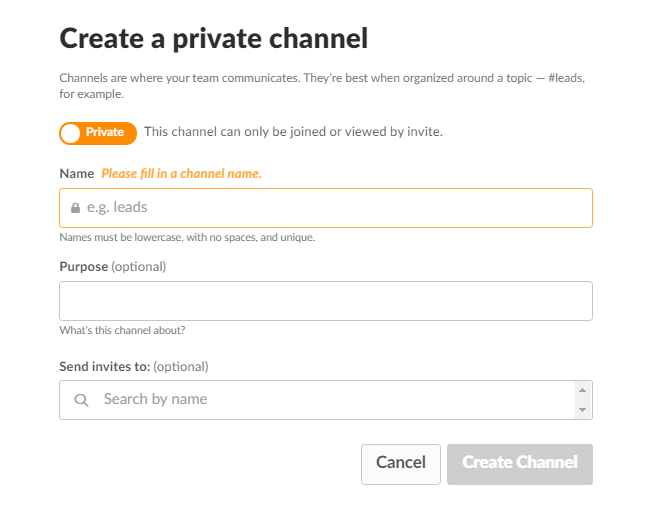Click the white knob on Private switch
This screenshot has width=658, height=520.
71,133
